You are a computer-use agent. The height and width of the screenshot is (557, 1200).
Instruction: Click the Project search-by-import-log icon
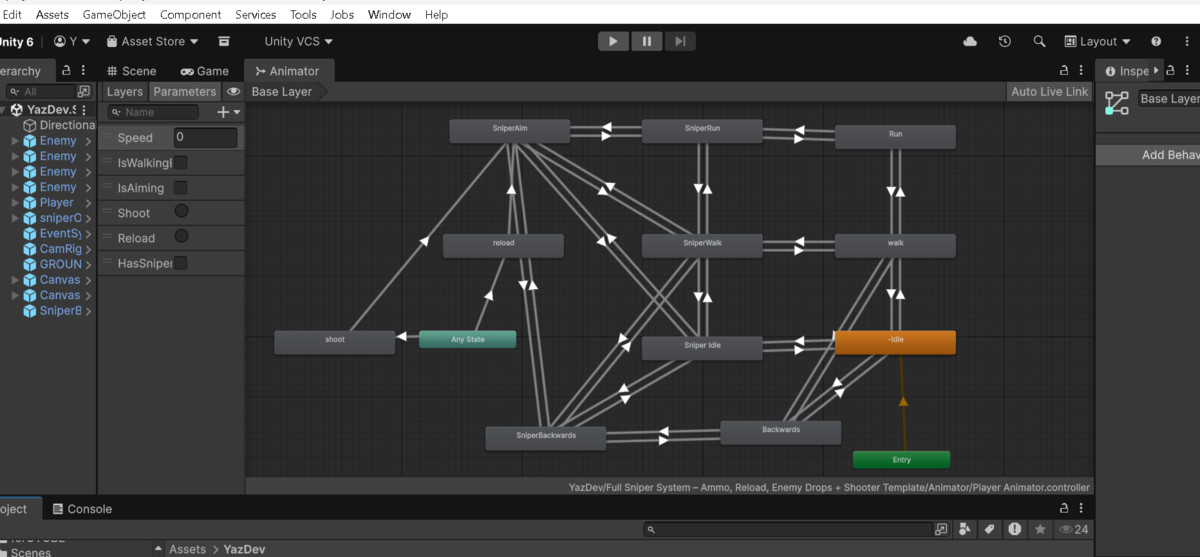tap(1015, 529)
